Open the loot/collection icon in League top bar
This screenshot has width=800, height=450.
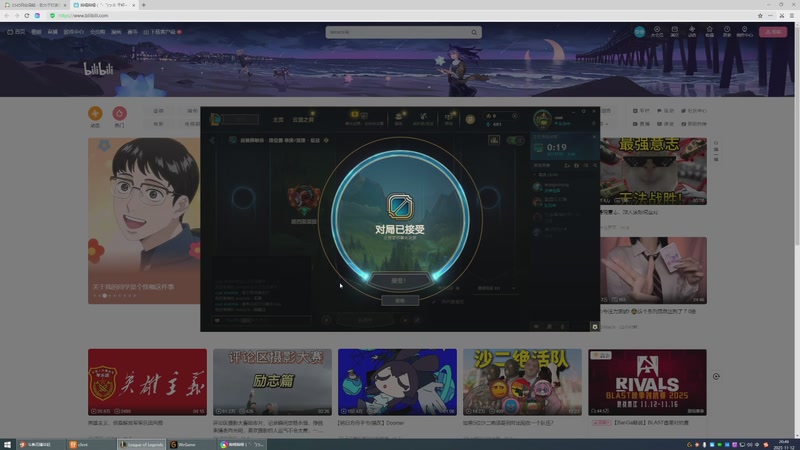[398, 118]
